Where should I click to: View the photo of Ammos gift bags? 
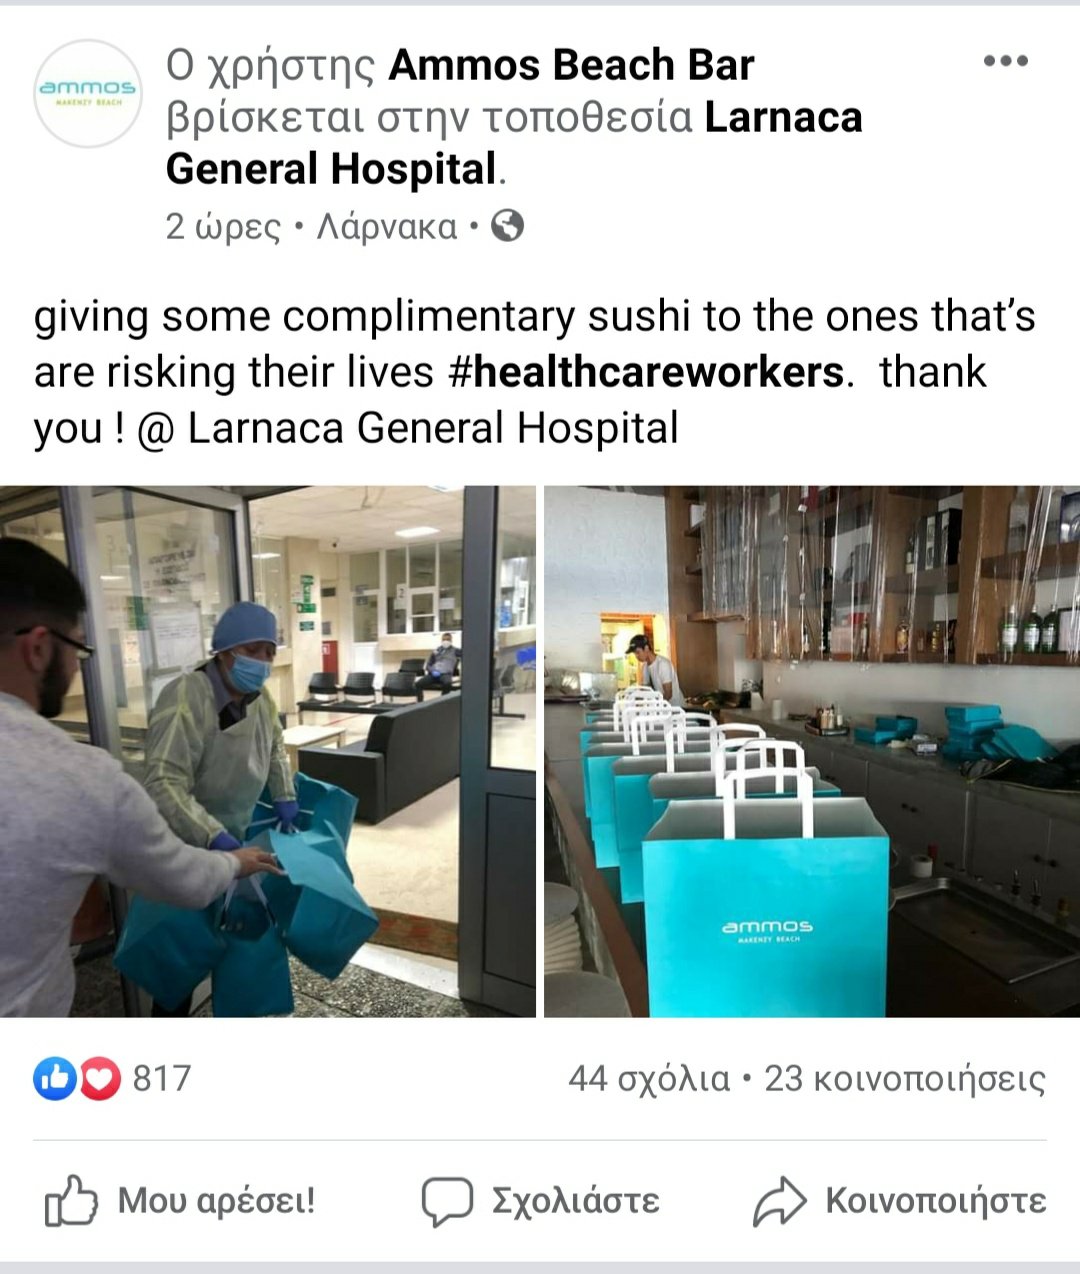point(812,751)
